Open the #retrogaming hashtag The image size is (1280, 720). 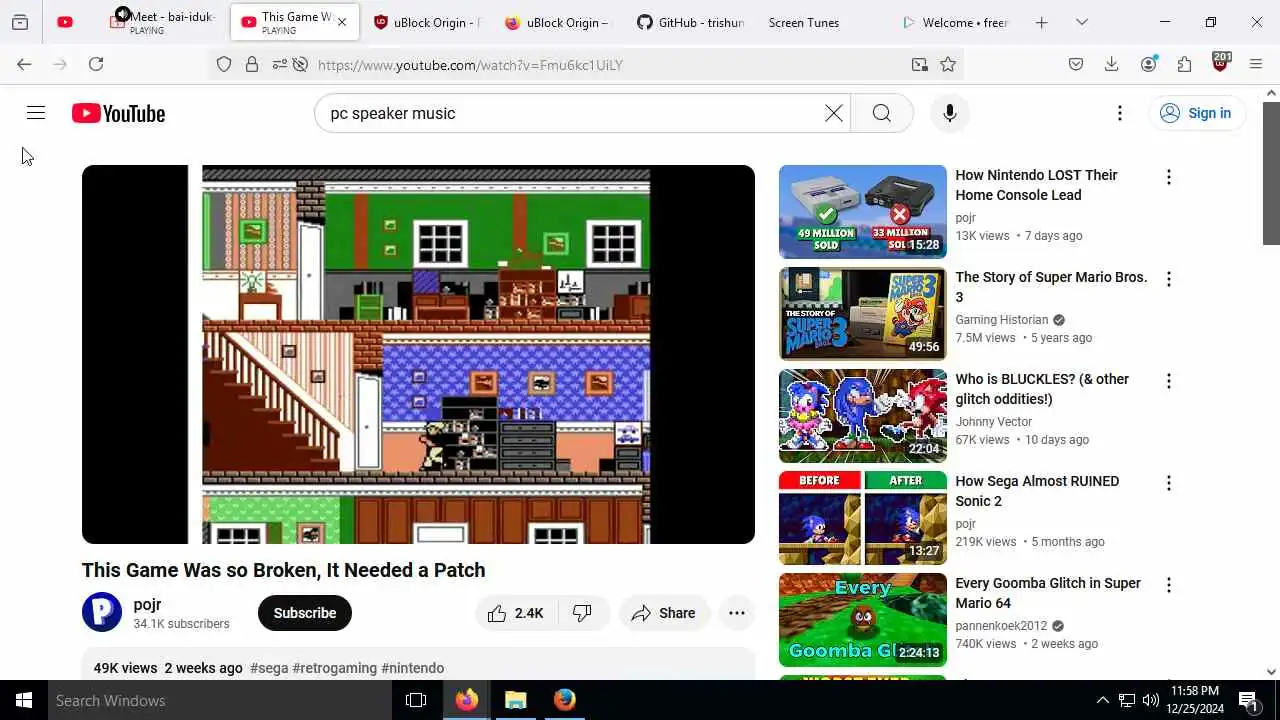335,668
